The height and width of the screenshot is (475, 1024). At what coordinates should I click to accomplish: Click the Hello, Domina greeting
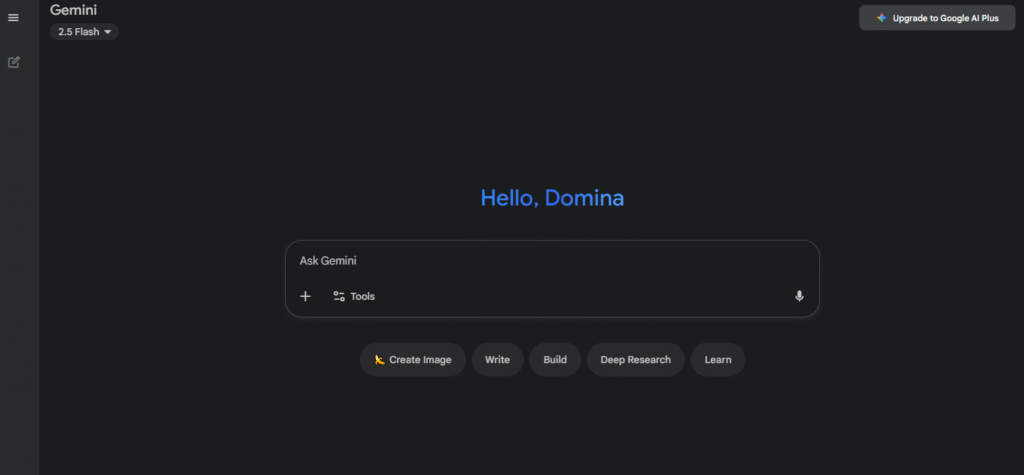(552, 198)
